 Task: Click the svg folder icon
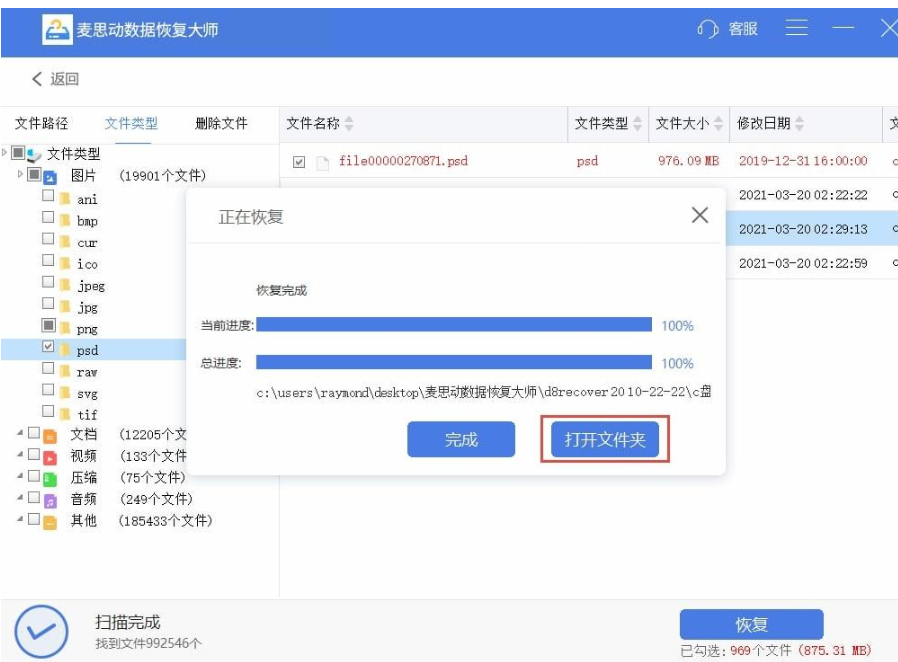pos(65,393)
